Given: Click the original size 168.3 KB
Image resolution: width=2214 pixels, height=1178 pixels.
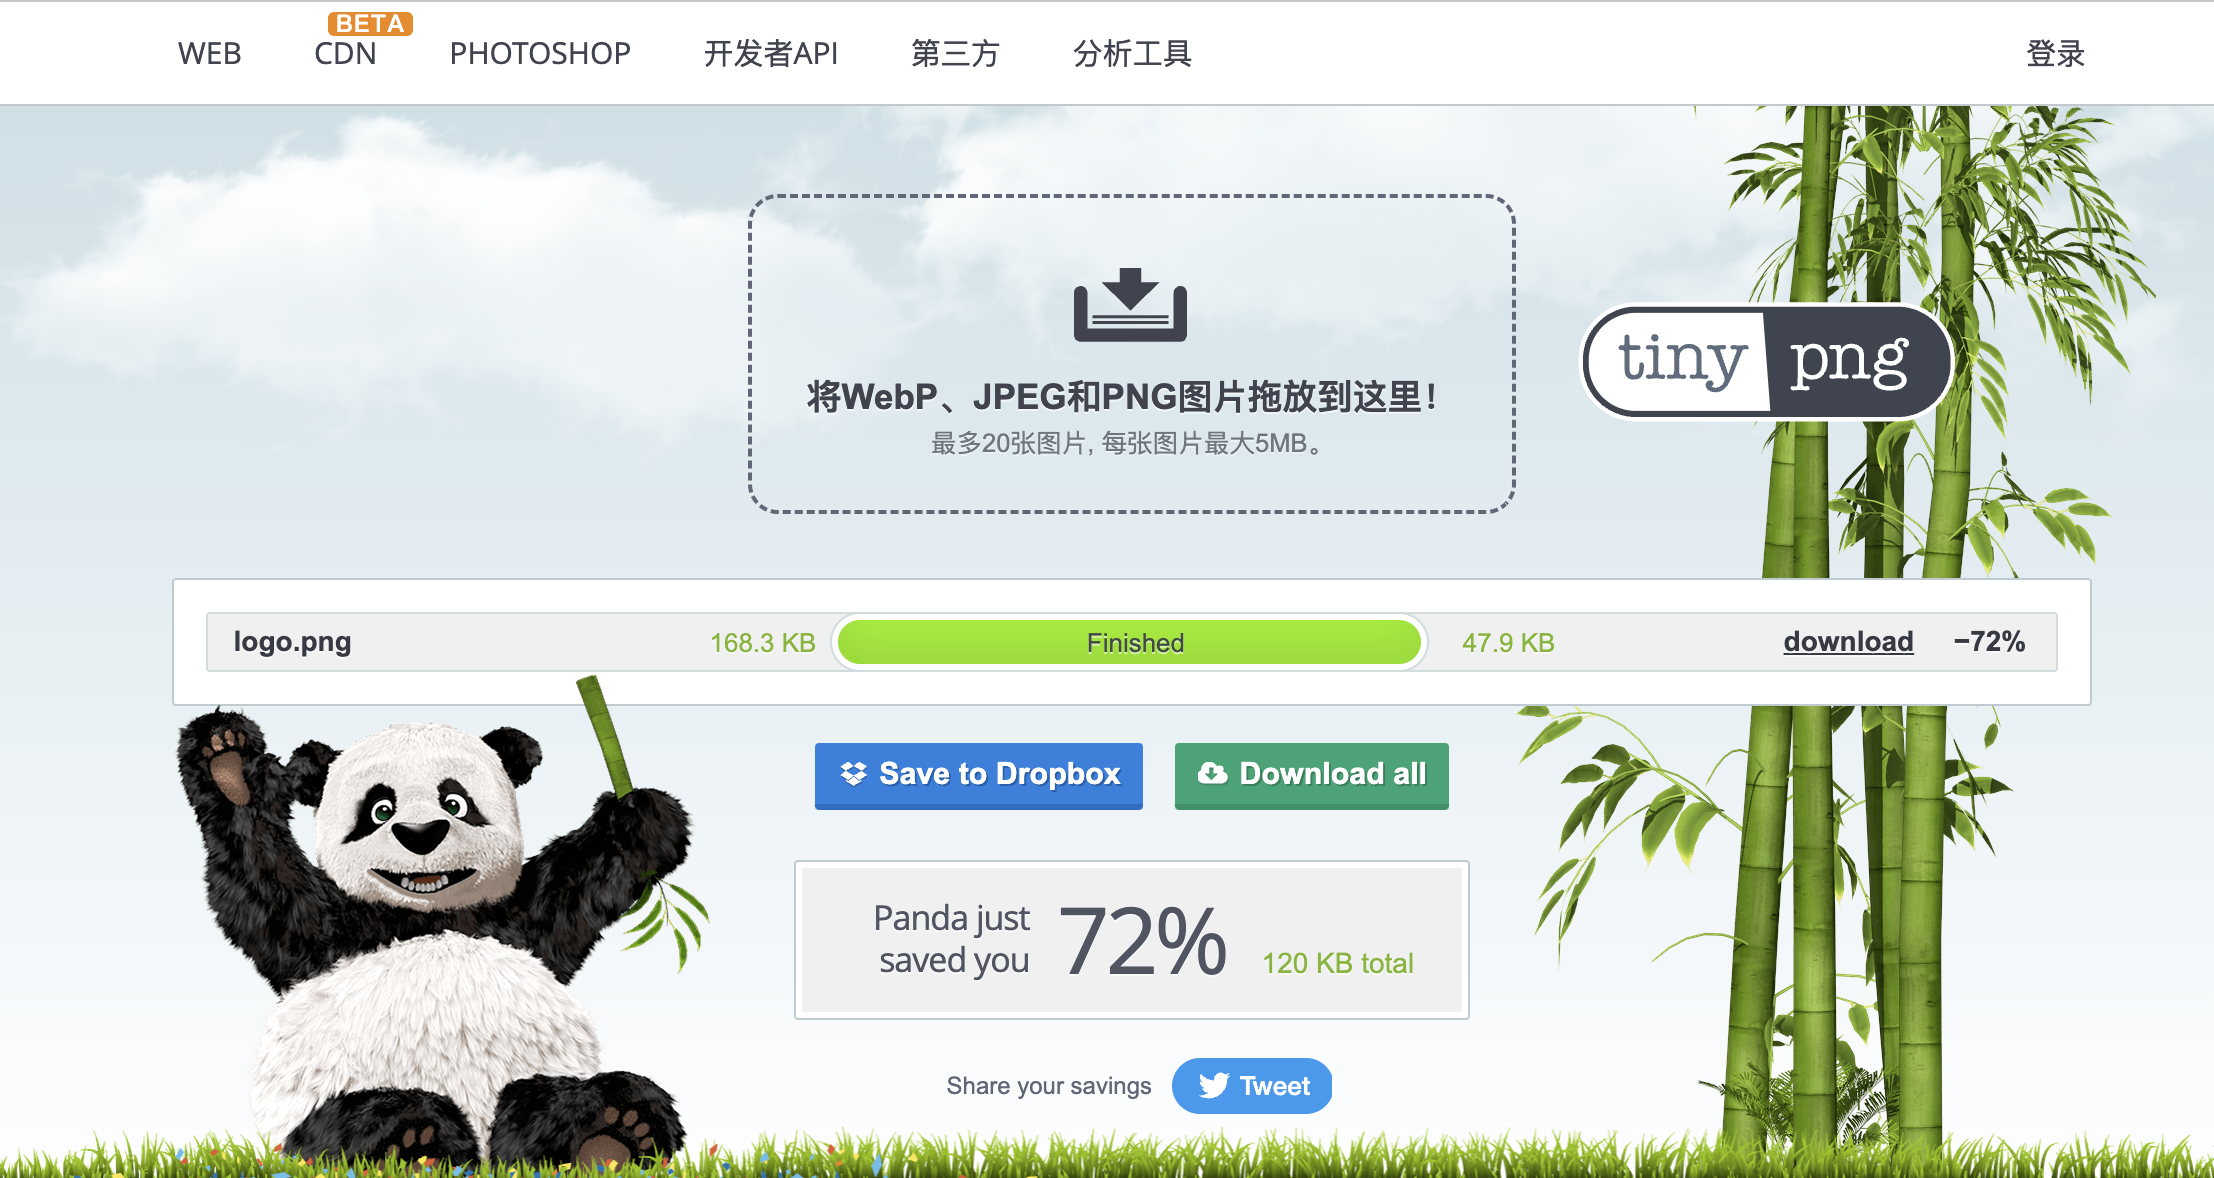Looking at the screenshot, I should click(x=763, y=643).
